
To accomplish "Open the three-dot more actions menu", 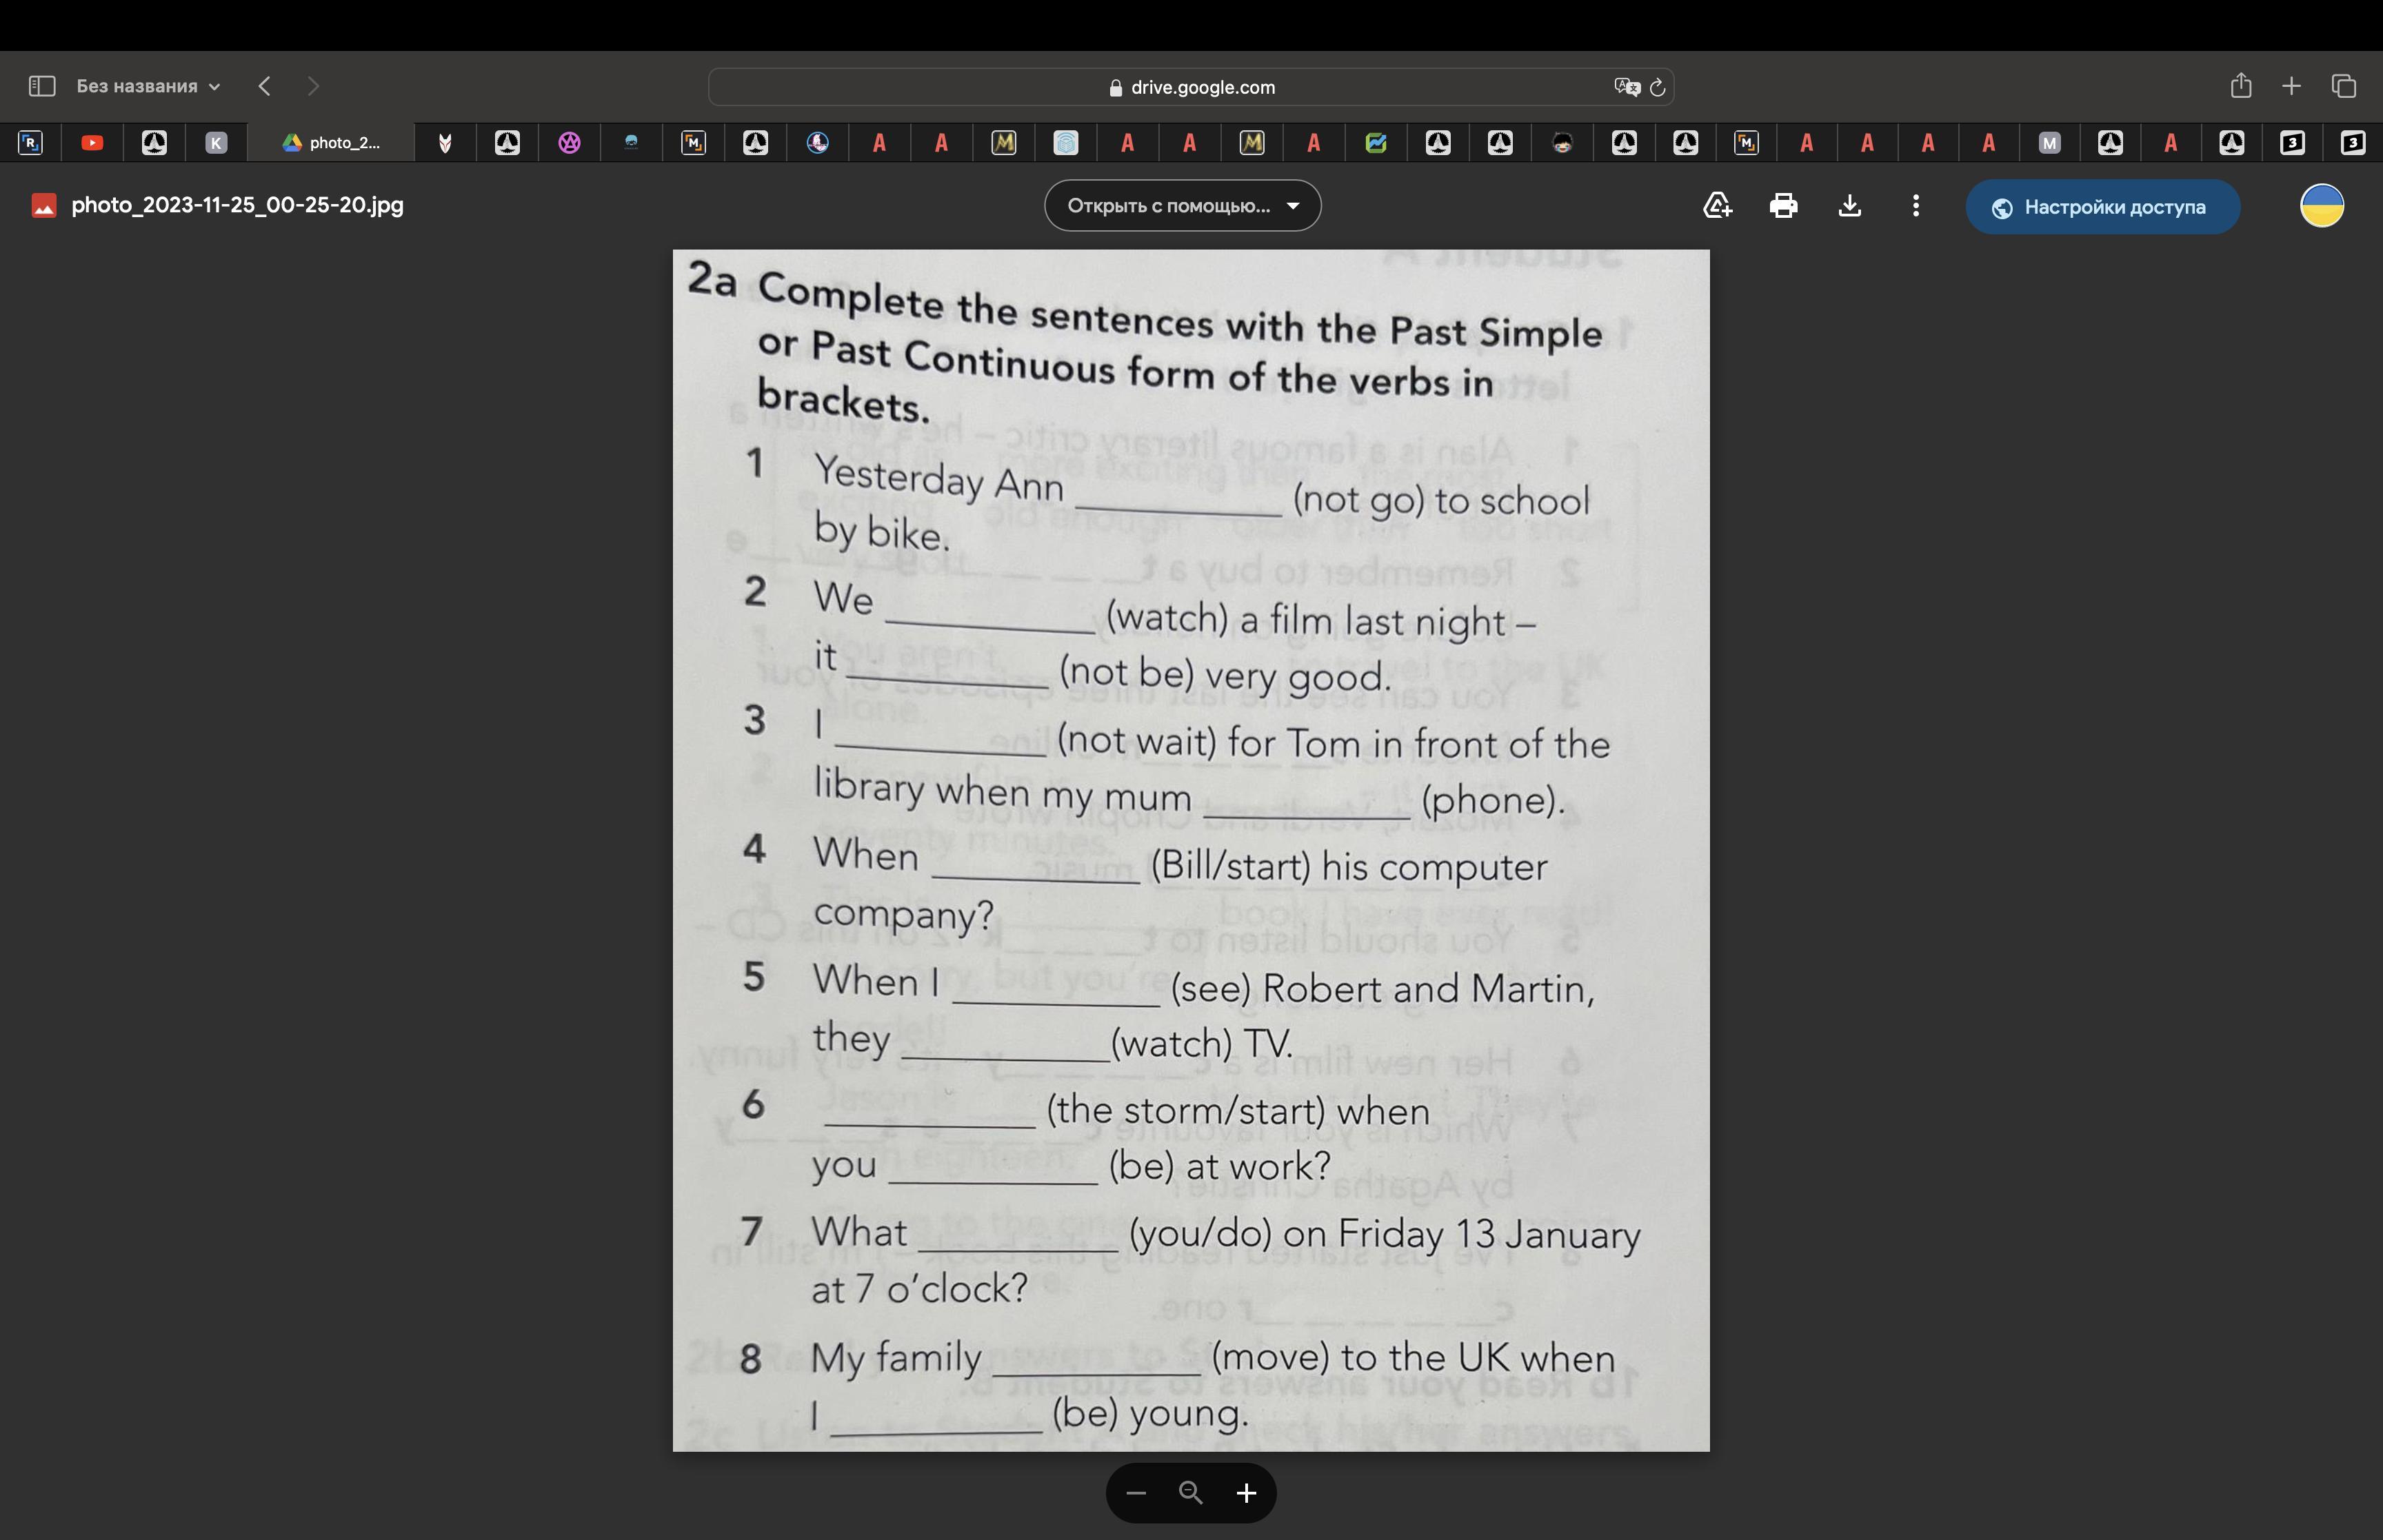I will pyautogui.click(x=1915, y=206).
